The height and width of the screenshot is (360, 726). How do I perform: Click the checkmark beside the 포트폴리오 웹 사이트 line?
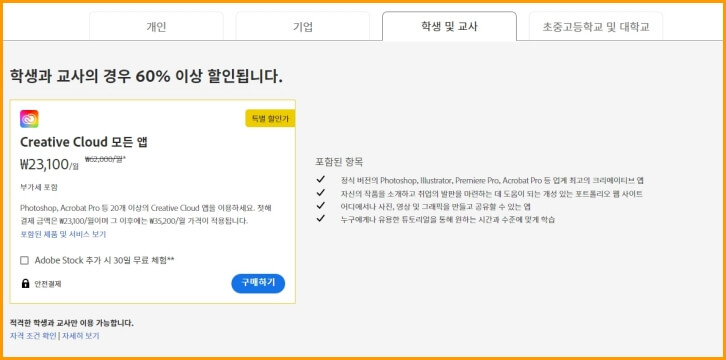pos(320,192)
